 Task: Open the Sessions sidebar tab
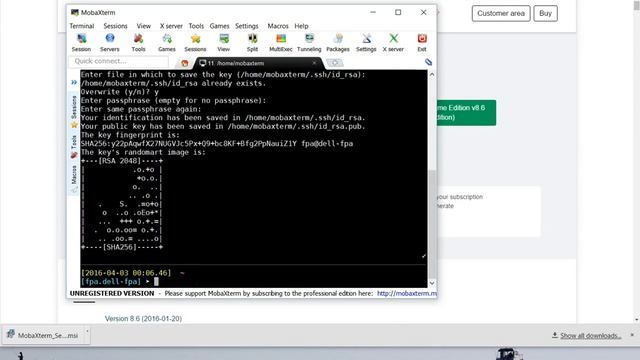point(74,111)
